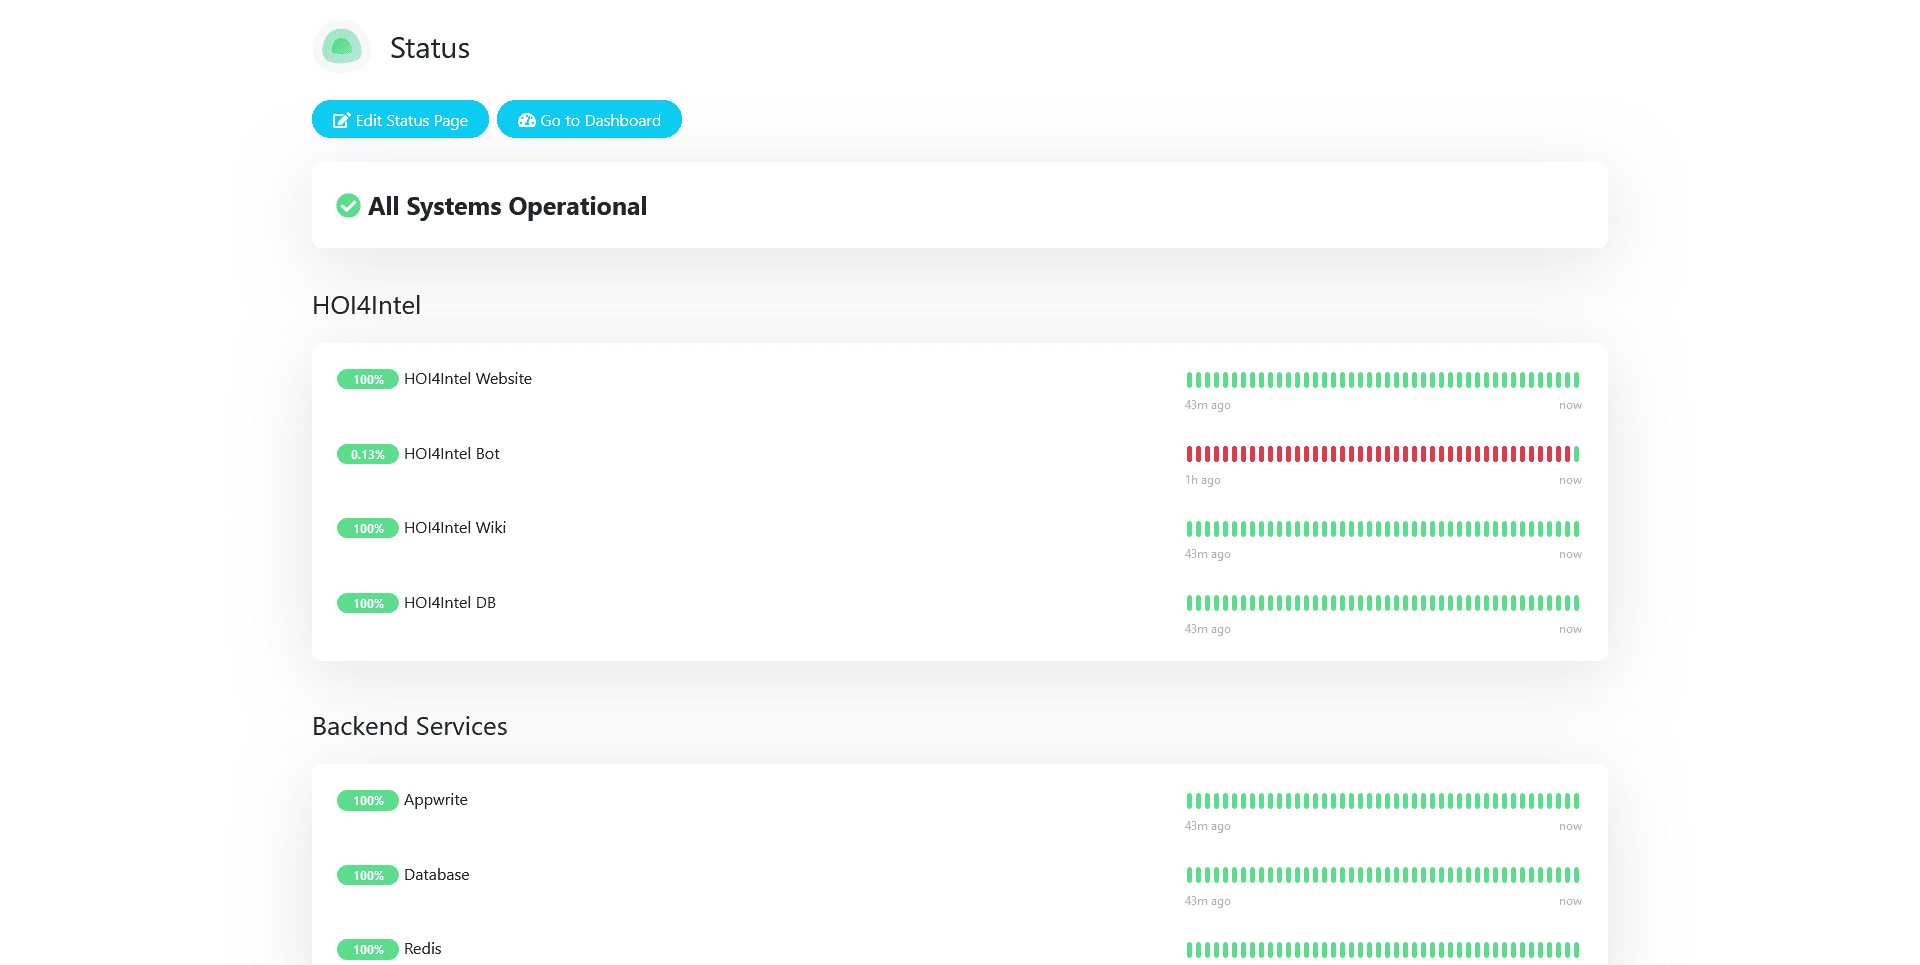Open the Edit Status Page button

[x=400, y=119]
